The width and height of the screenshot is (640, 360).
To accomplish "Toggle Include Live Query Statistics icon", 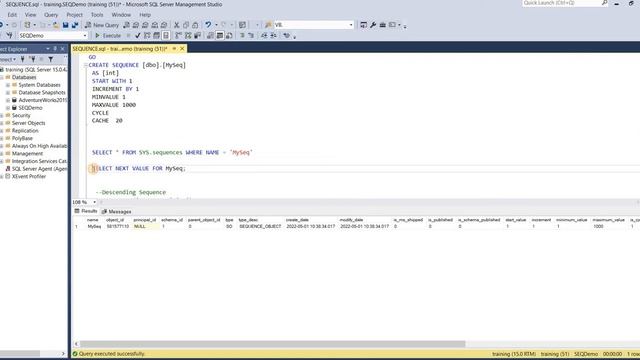I will 188,36.
